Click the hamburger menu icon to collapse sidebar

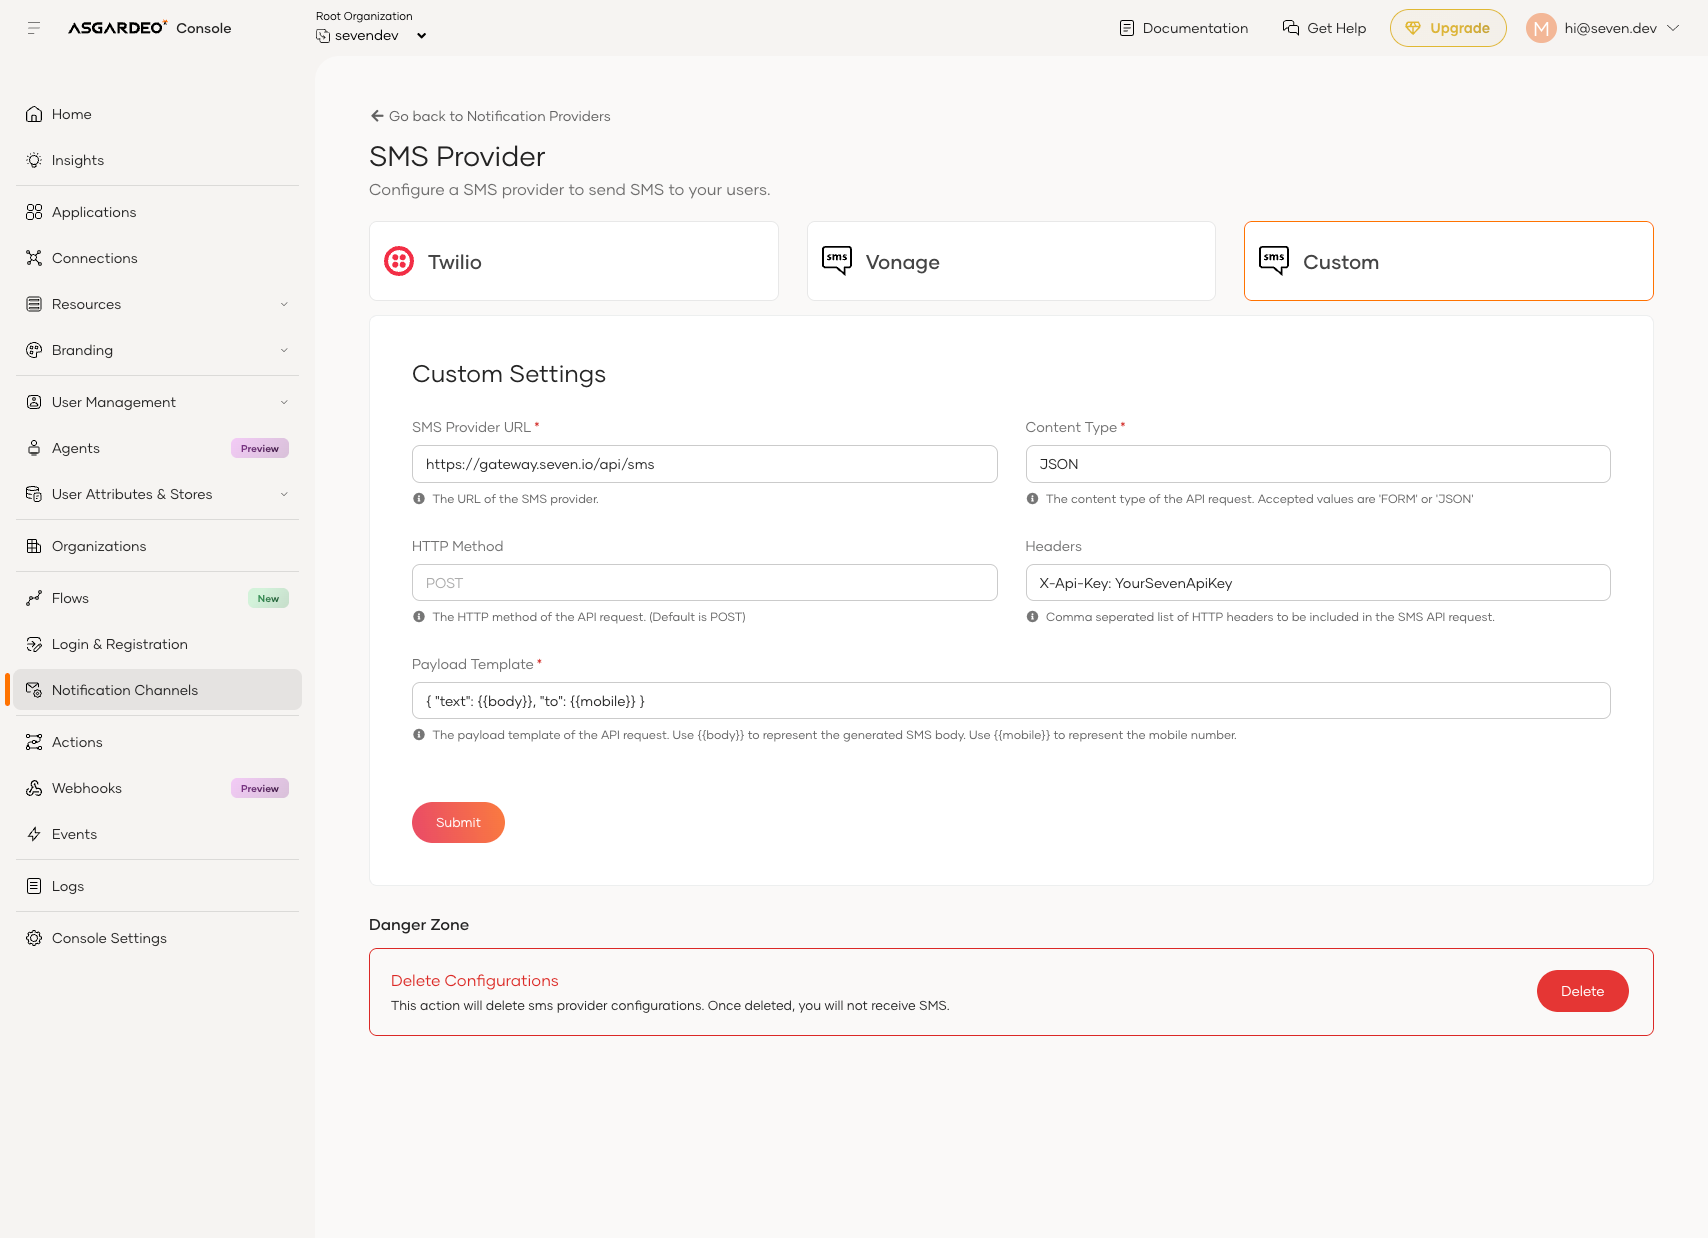[x=34, y=28]
